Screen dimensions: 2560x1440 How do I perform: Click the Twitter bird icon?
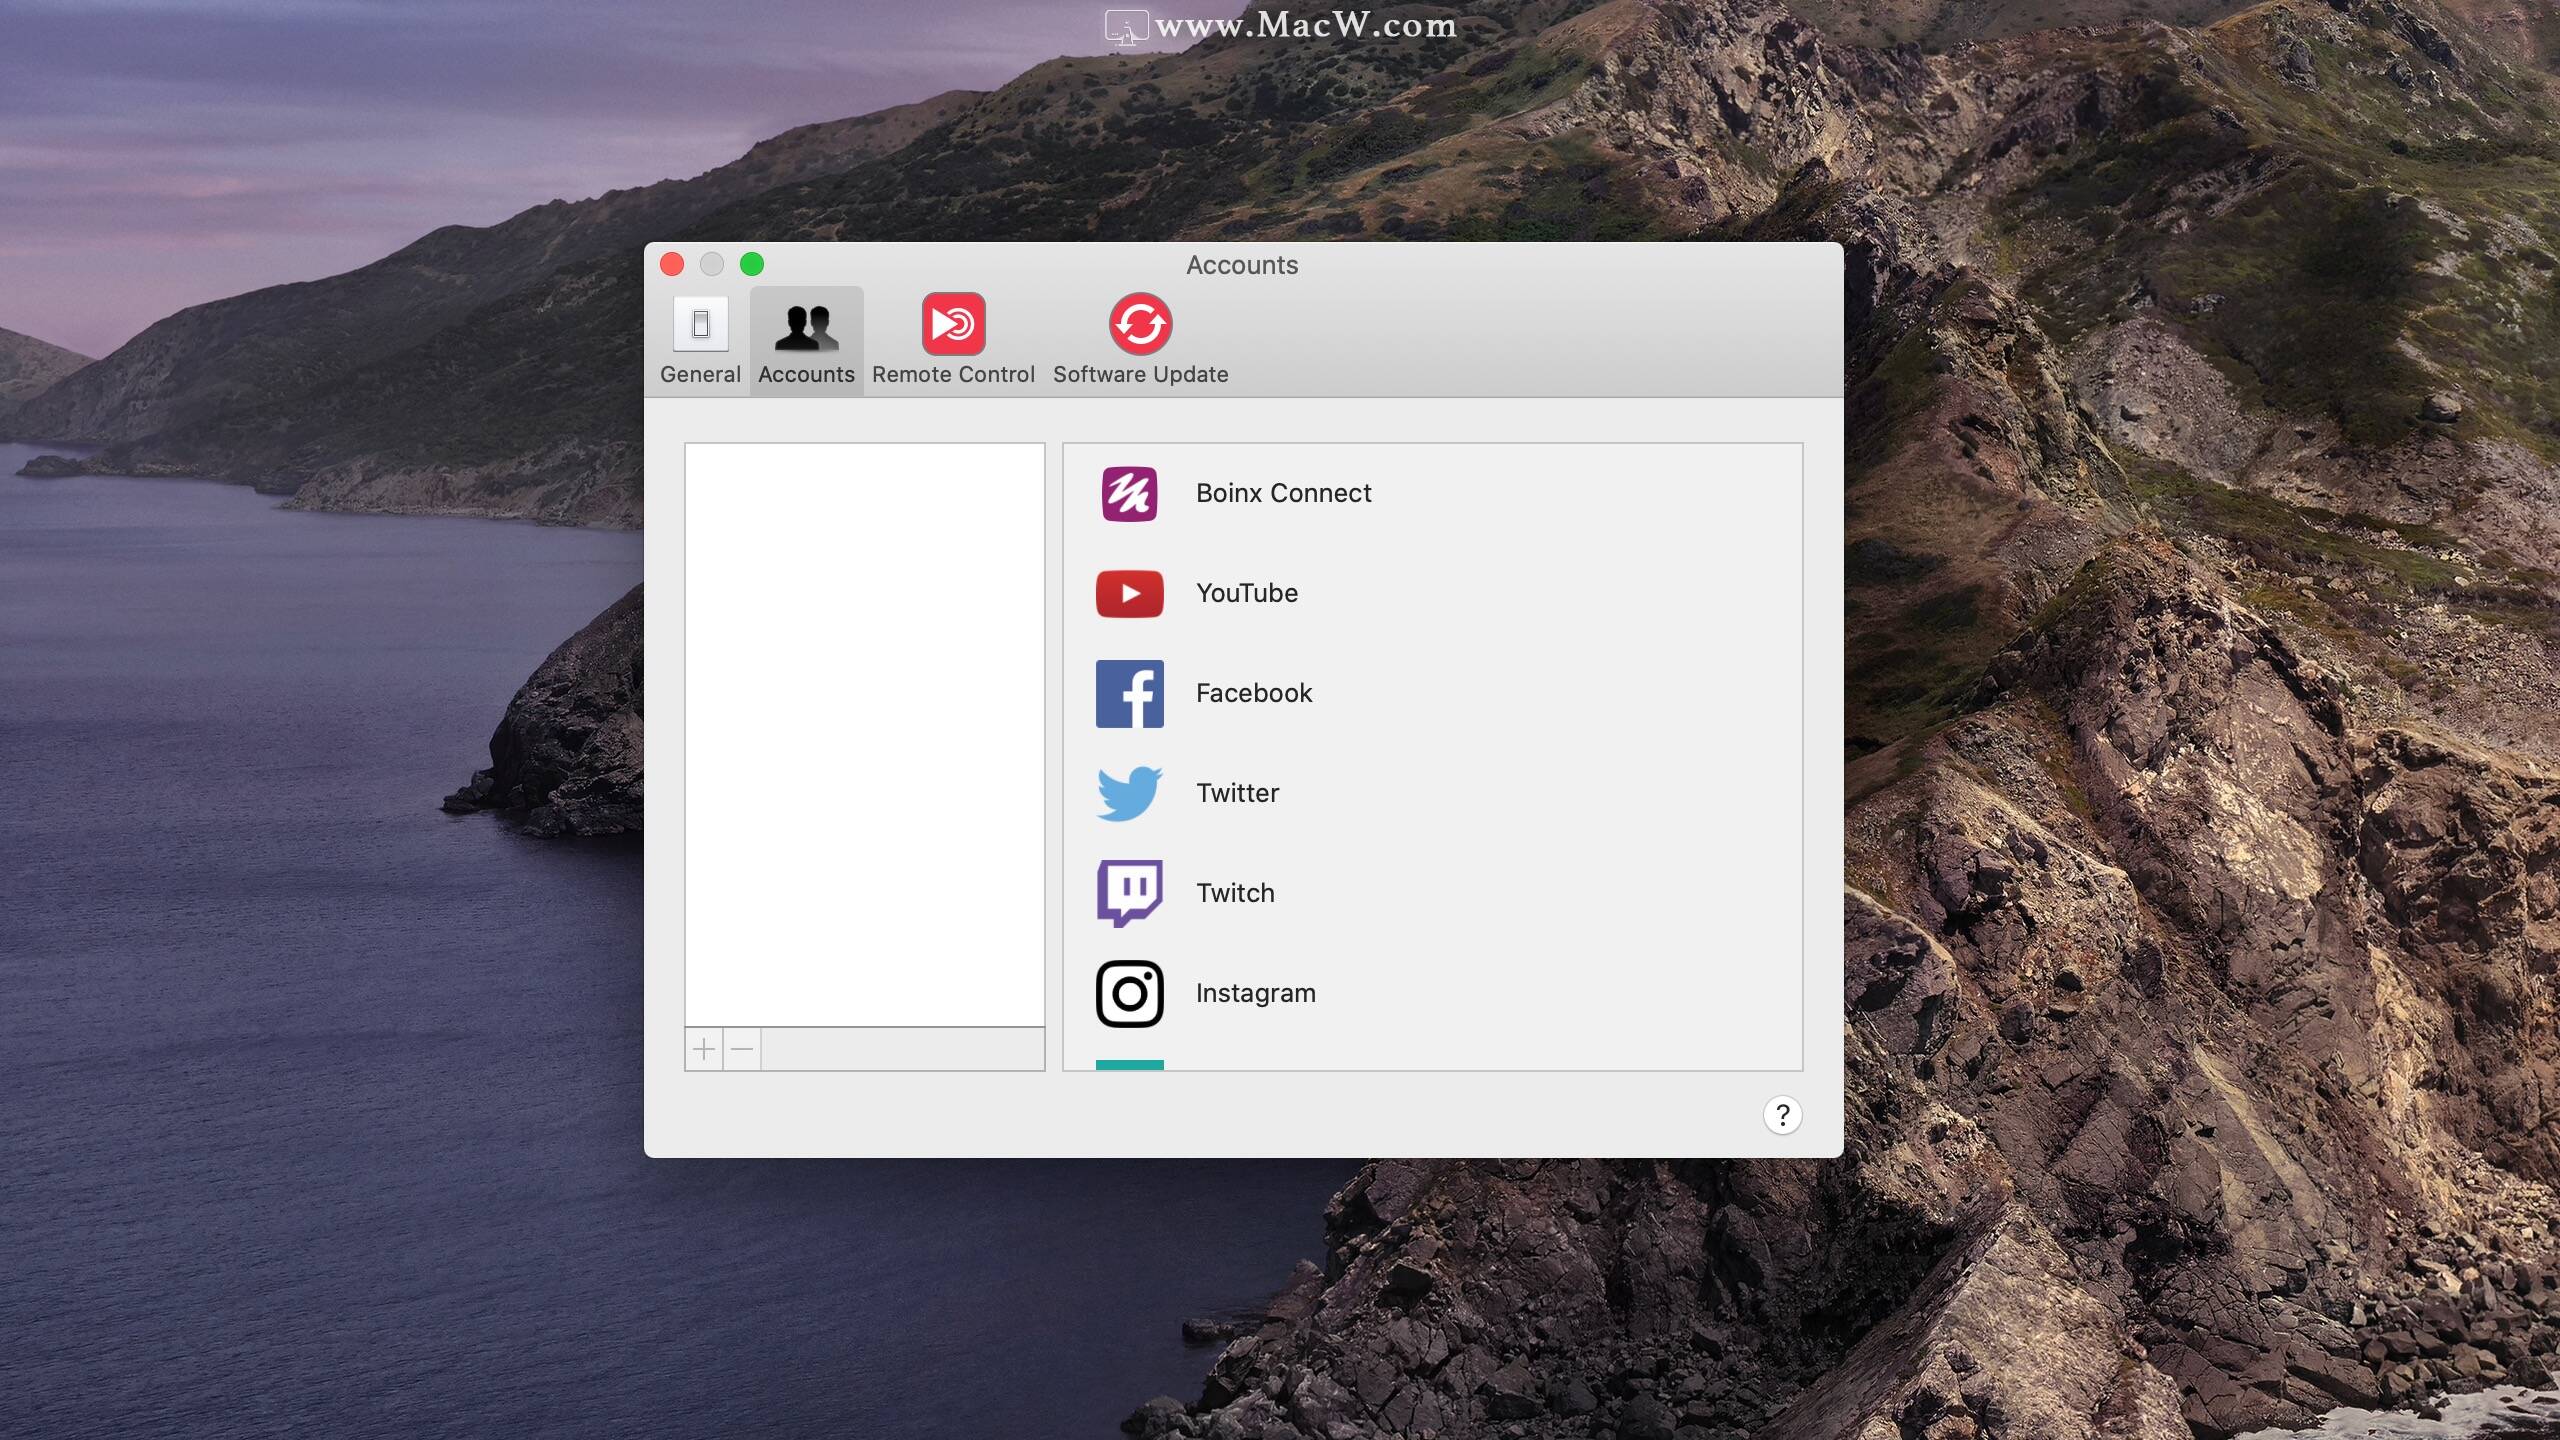coord(1129,793)
